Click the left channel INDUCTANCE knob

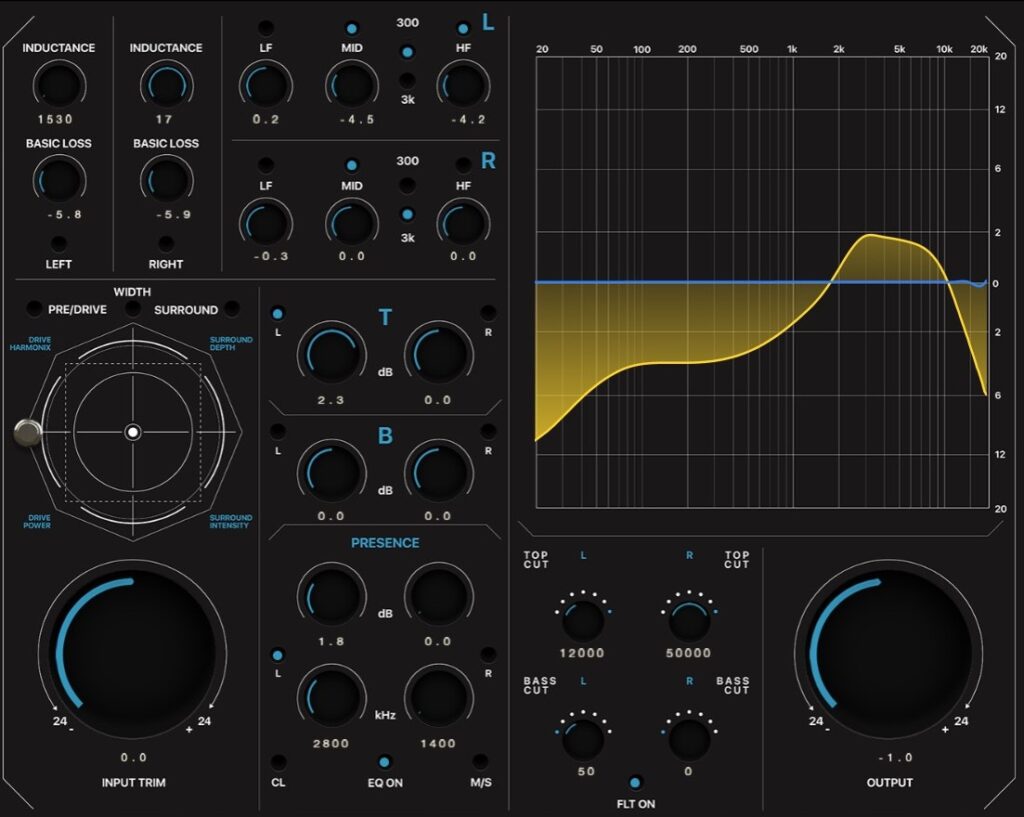coord(58,85)
